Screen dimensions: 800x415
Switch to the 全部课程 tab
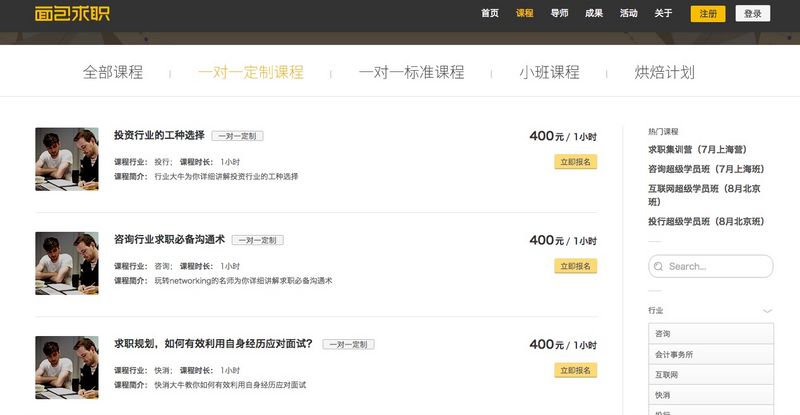[113, 73]
